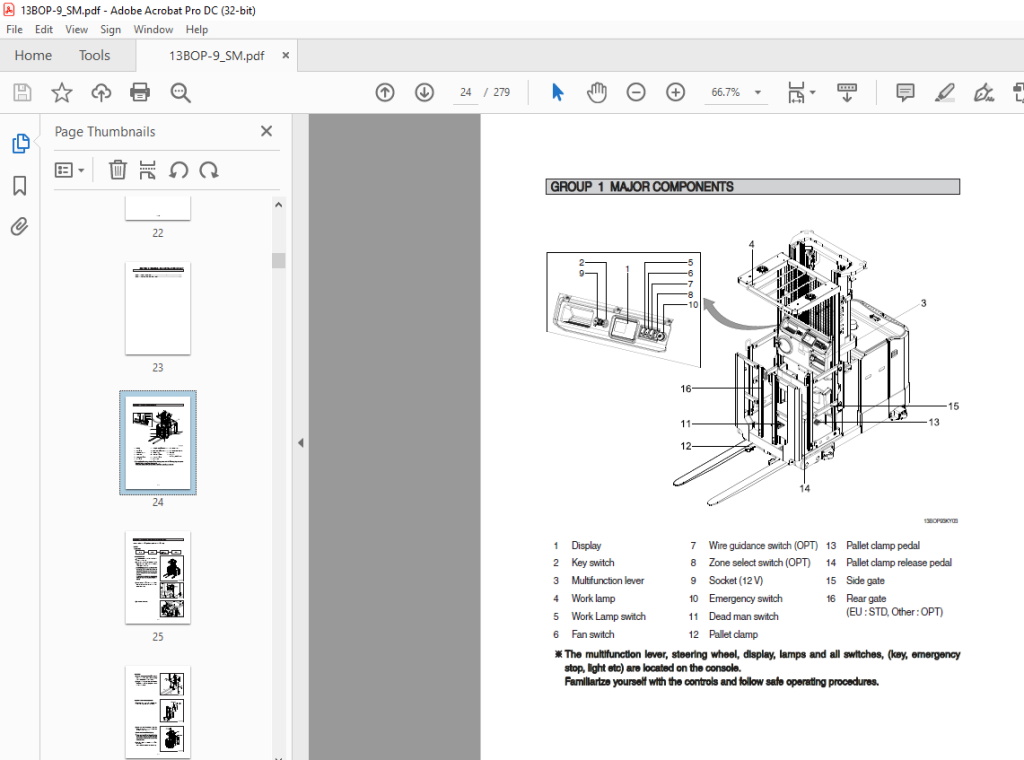Click the page number field

point(466,93)
